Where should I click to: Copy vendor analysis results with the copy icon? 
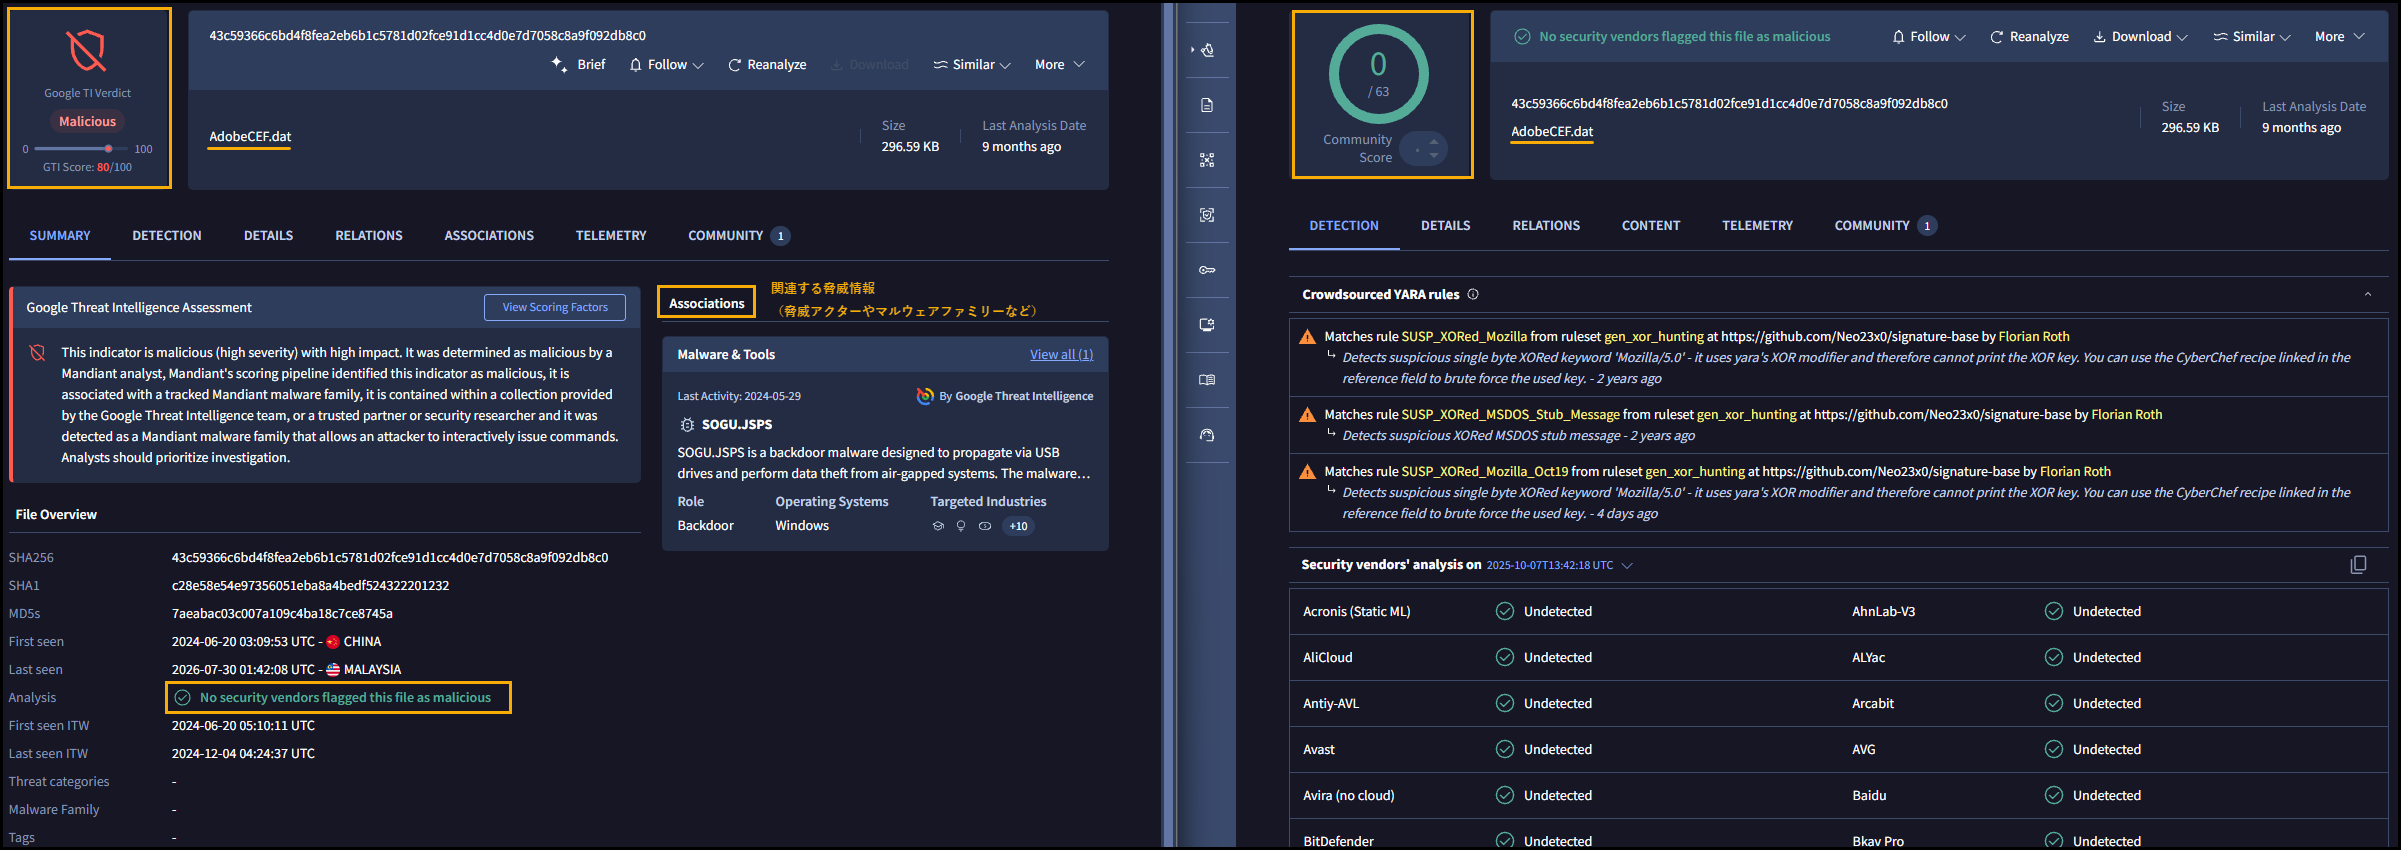pyautogui.click(x=2358, y=565)
